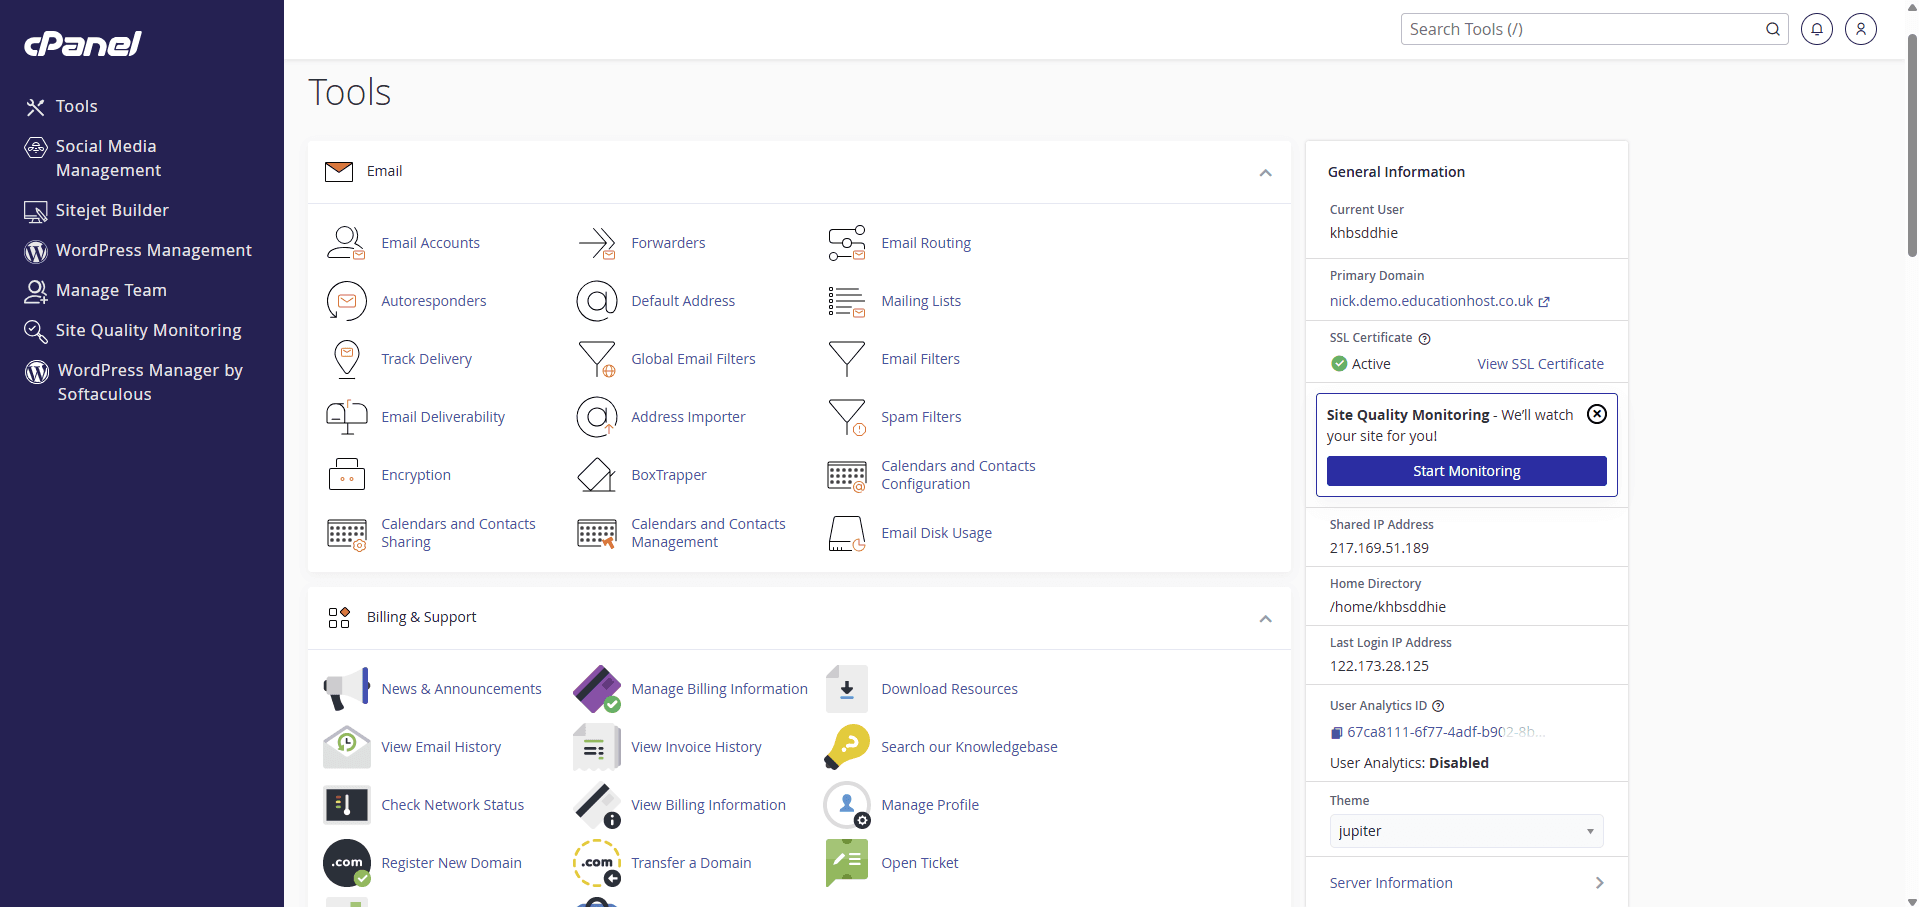The width and height of the screenshot is (1919, 907).
Task: Open the Register New Domain .com icon
Action: [x=346, y=863]
